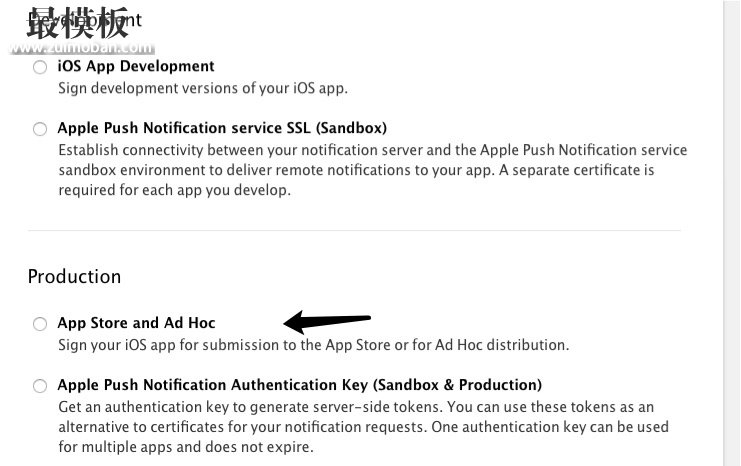Click the vertical scrollbar on the right edge
The image size is (741, 466).
(732, 233)
